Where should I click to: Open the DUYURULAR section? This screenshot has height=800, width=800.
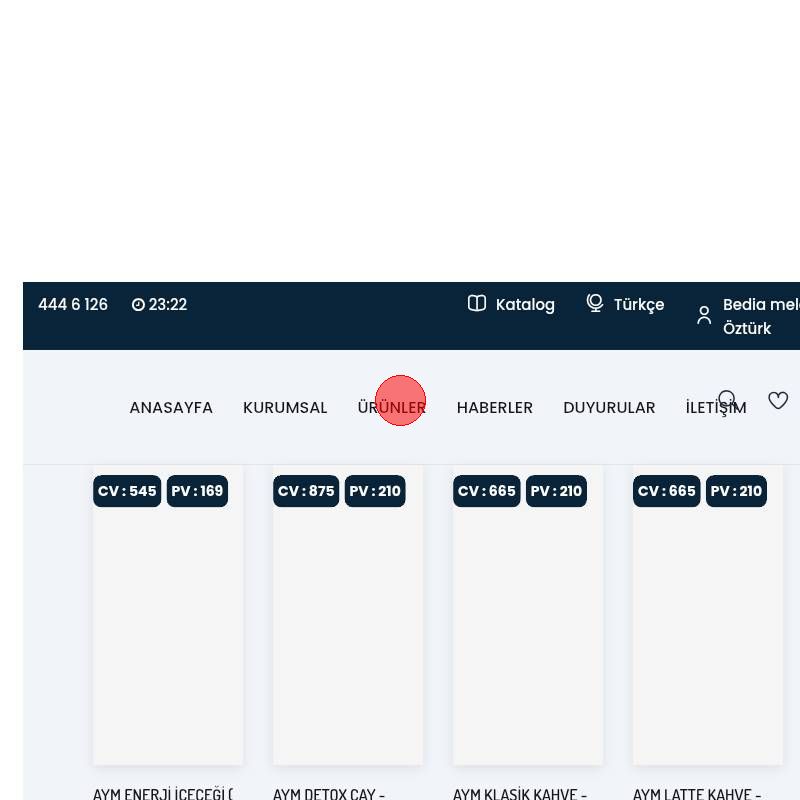coord(609,408)
